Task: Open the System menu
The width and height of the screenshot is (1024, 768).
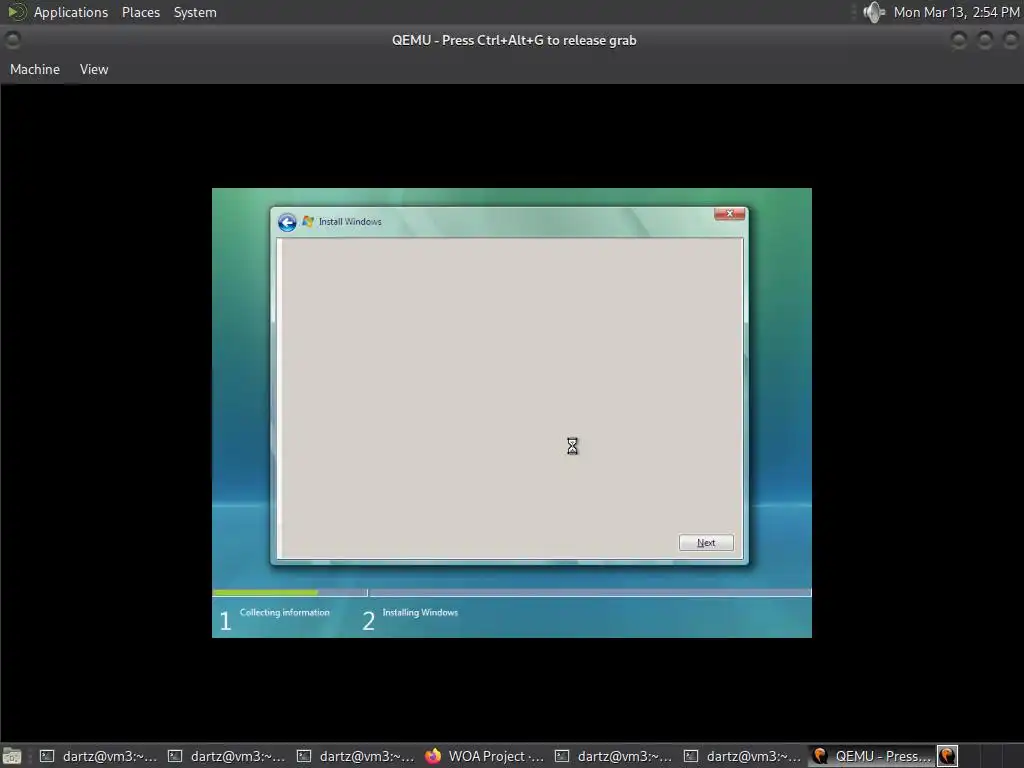Action: (x=195, y=12)
